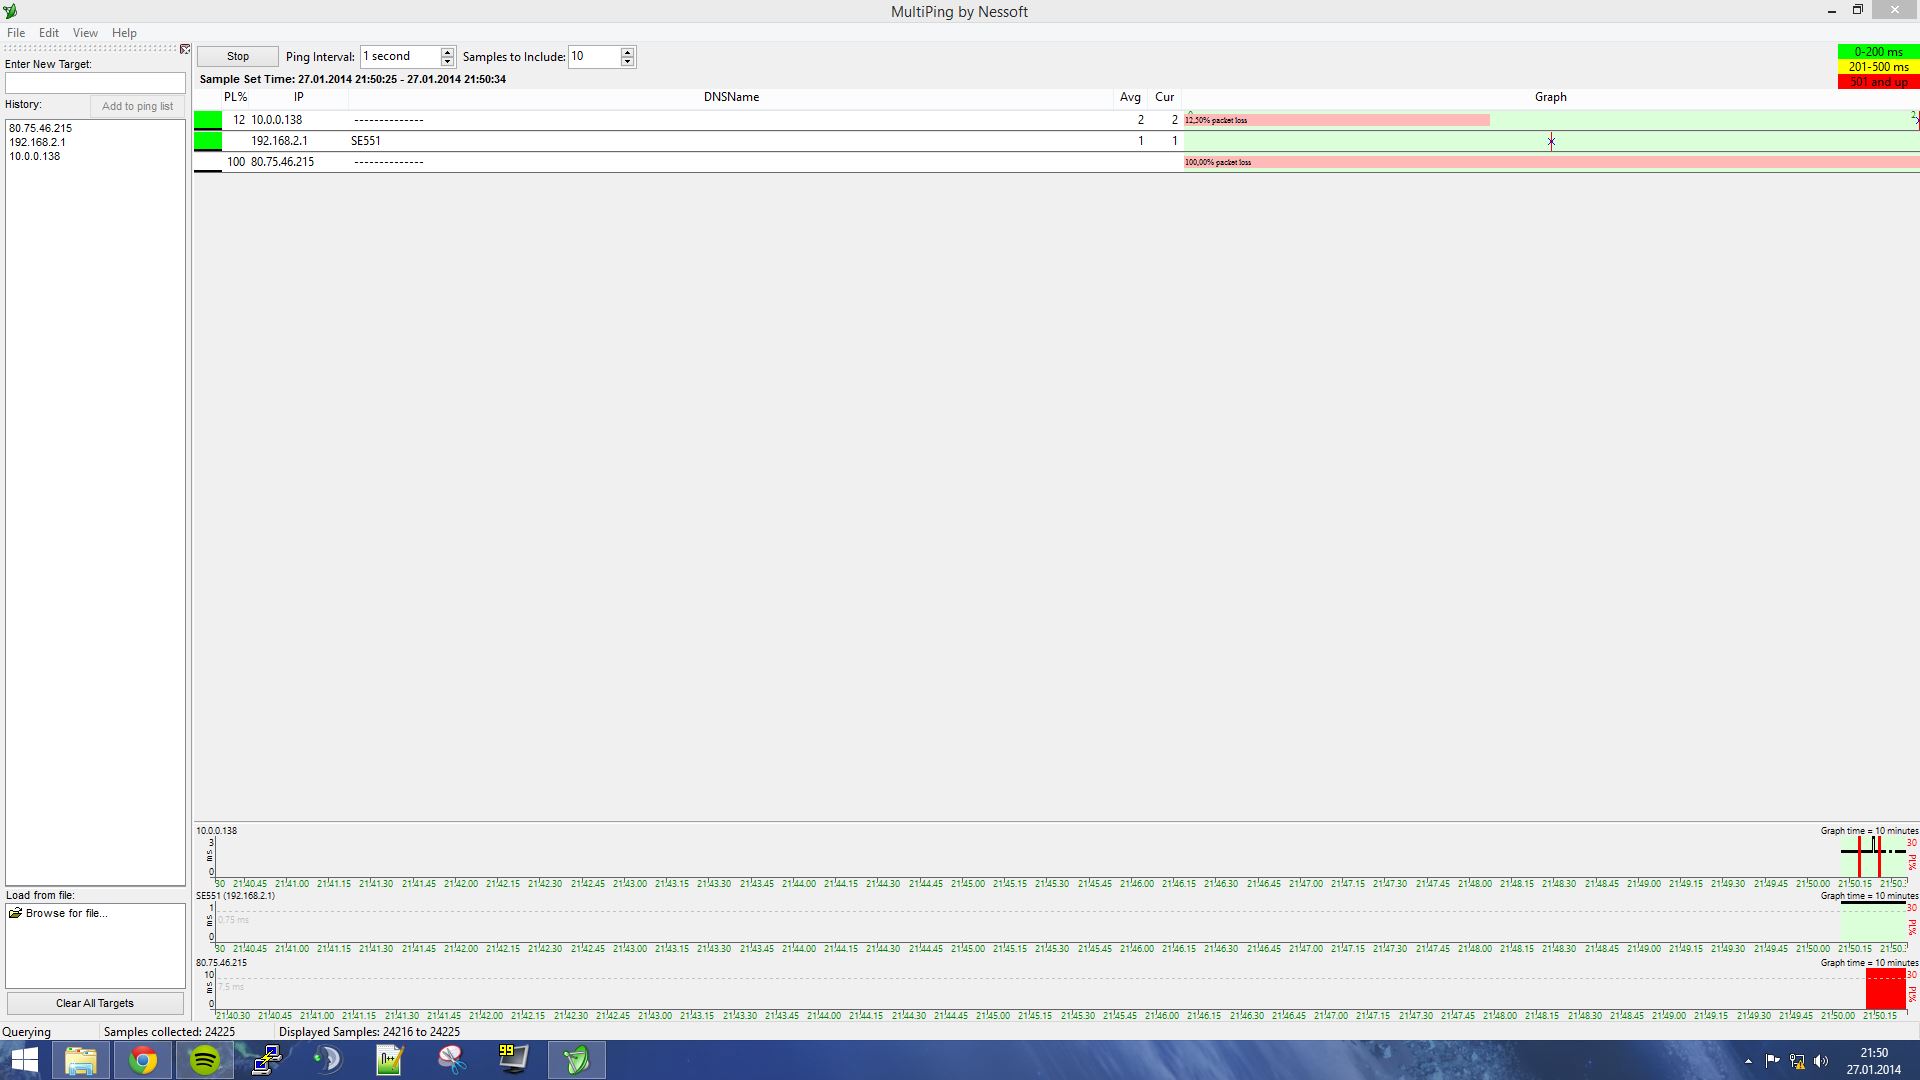This screenshot has height=1080, width=1920.
Task: Open the Ping Interval combo box
Action: (400, 57)
